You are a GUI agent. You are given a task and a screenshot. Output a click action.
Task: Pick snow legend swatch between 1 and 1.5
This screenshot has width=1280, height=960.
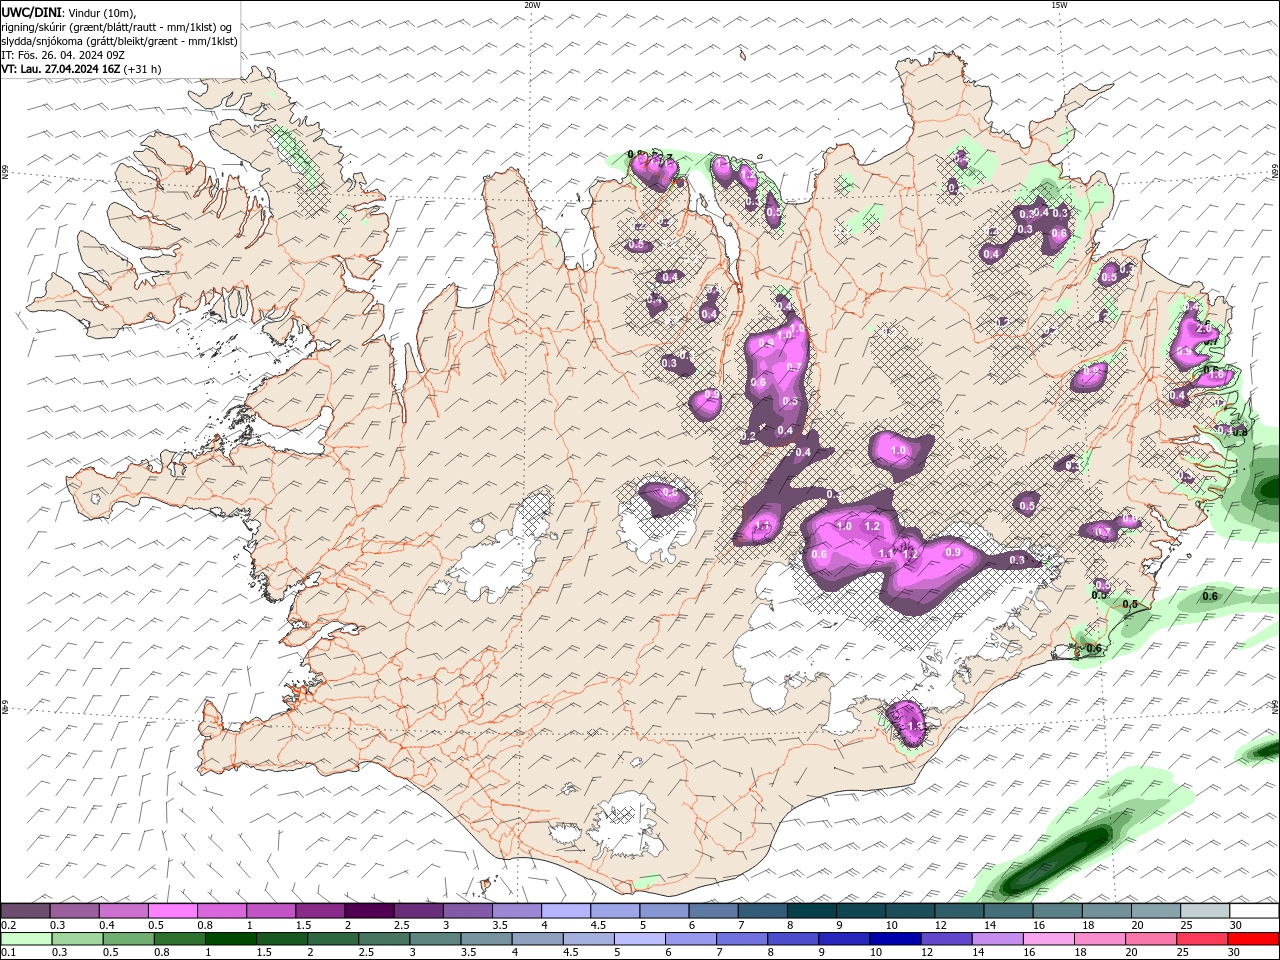[x=271, y=911]
